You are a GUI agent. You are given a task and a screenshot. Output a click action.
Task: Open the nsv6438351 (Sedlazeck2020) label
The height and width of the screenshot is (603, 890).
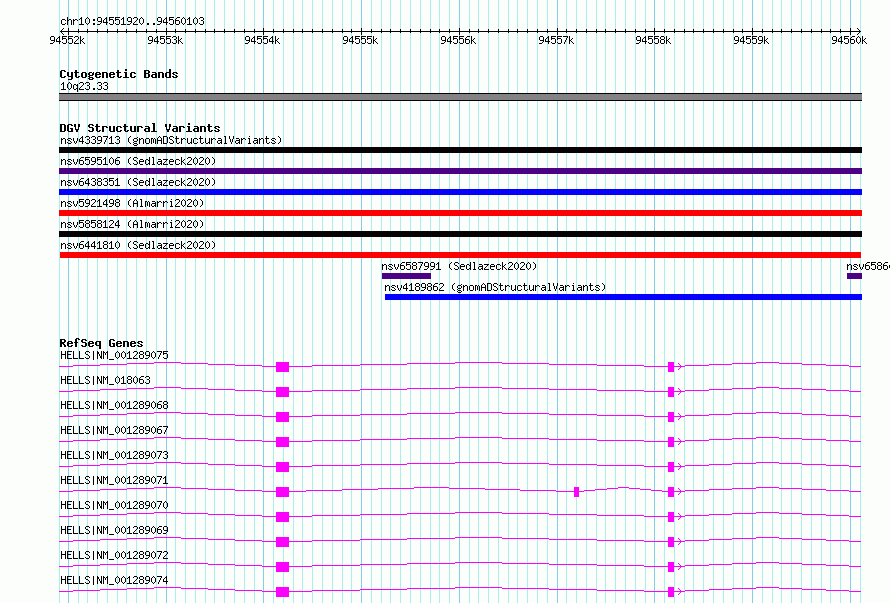point(138,182)
